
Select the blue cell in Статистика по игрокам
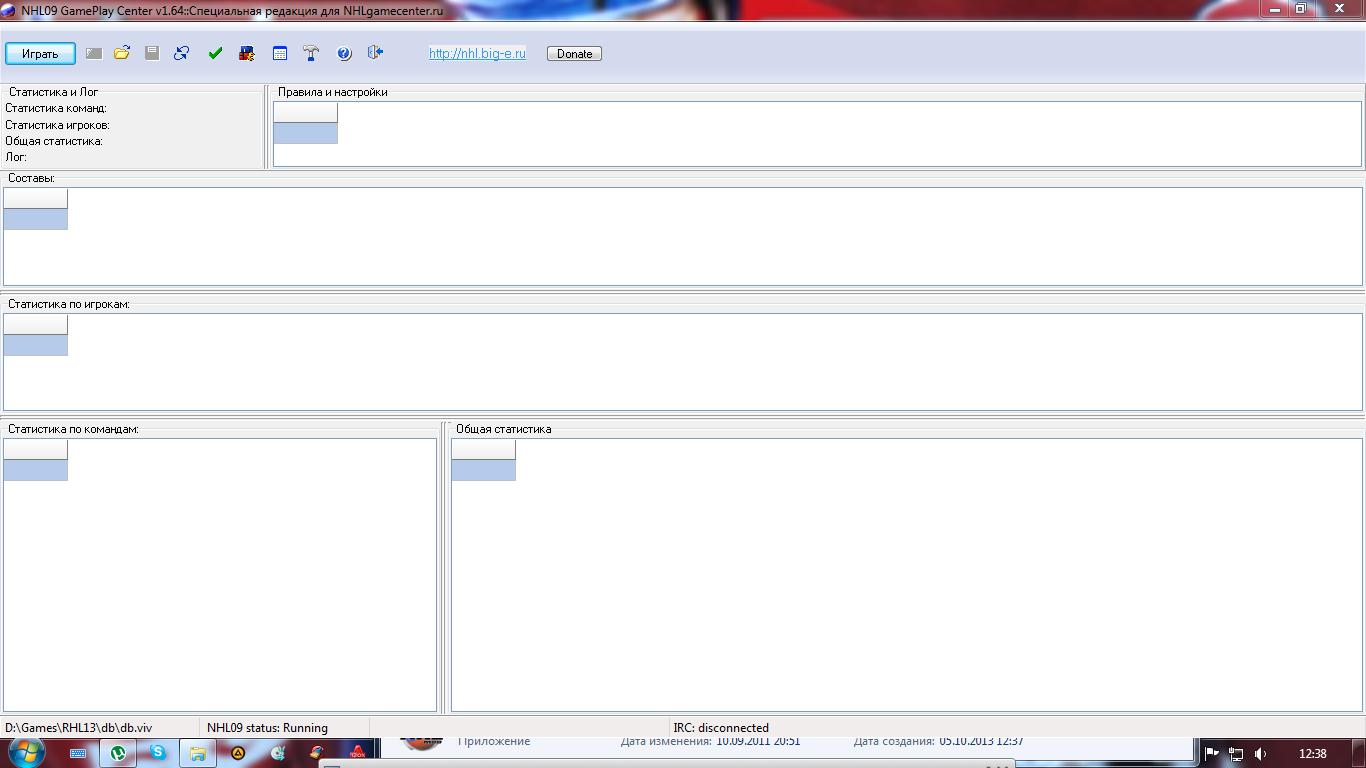pyautogui.click(x=36, y=345)
